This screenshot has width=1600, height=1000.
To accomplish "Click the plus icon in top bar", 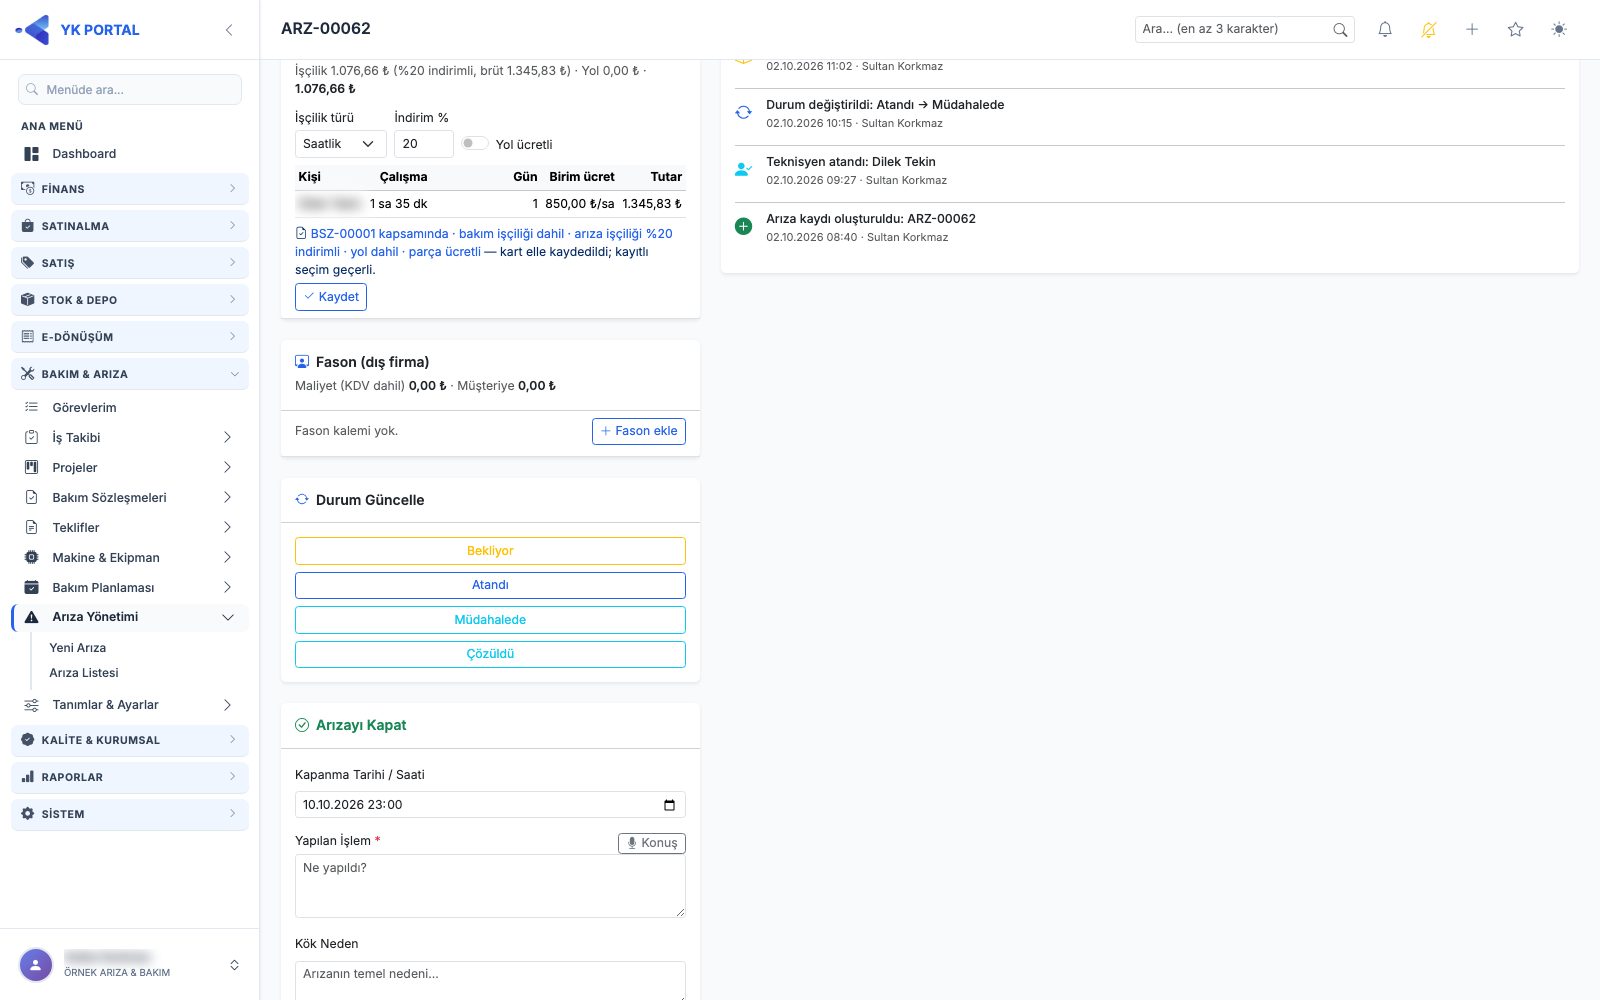I will tap(1472, 30).
